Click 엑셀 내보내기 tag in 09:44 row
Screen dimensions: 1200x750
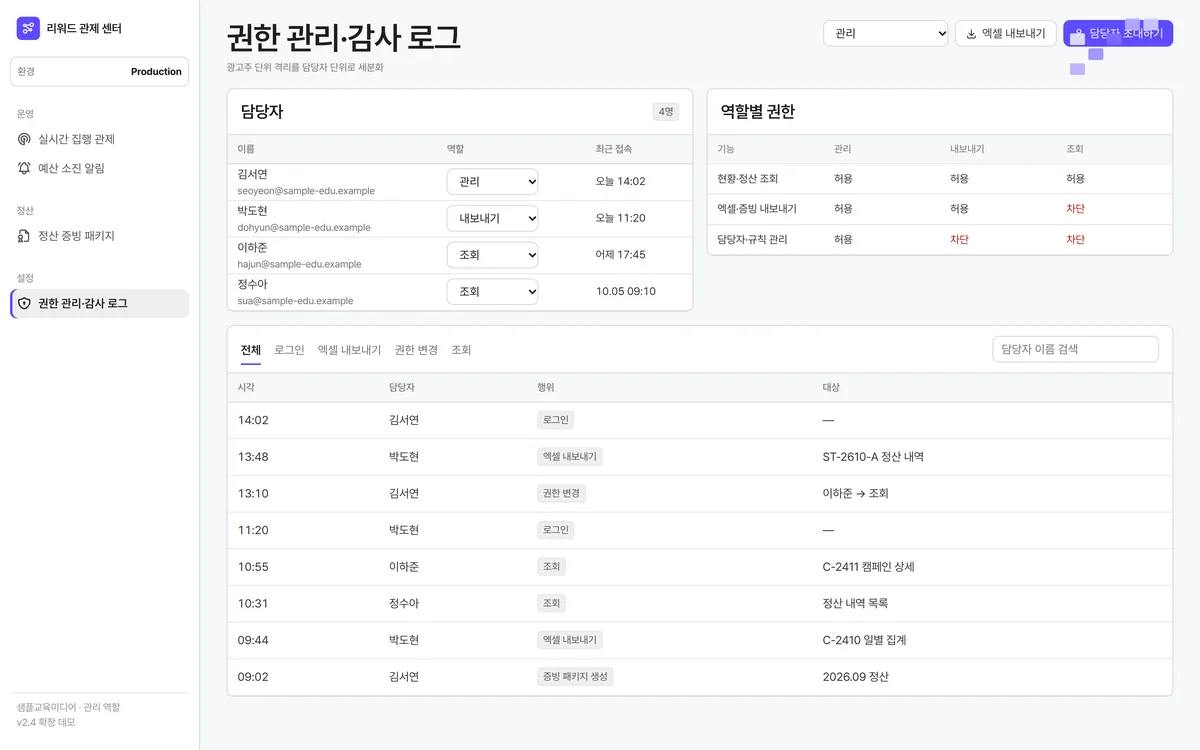tap(570, 640)
